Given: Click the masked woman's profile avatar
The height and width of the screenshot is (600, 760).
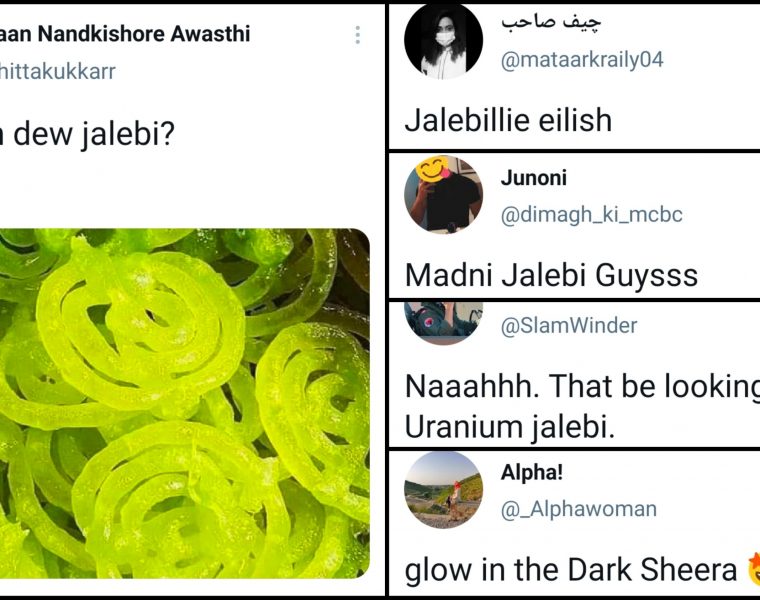Looking at the screenshot, I should (x=443, y=41).
